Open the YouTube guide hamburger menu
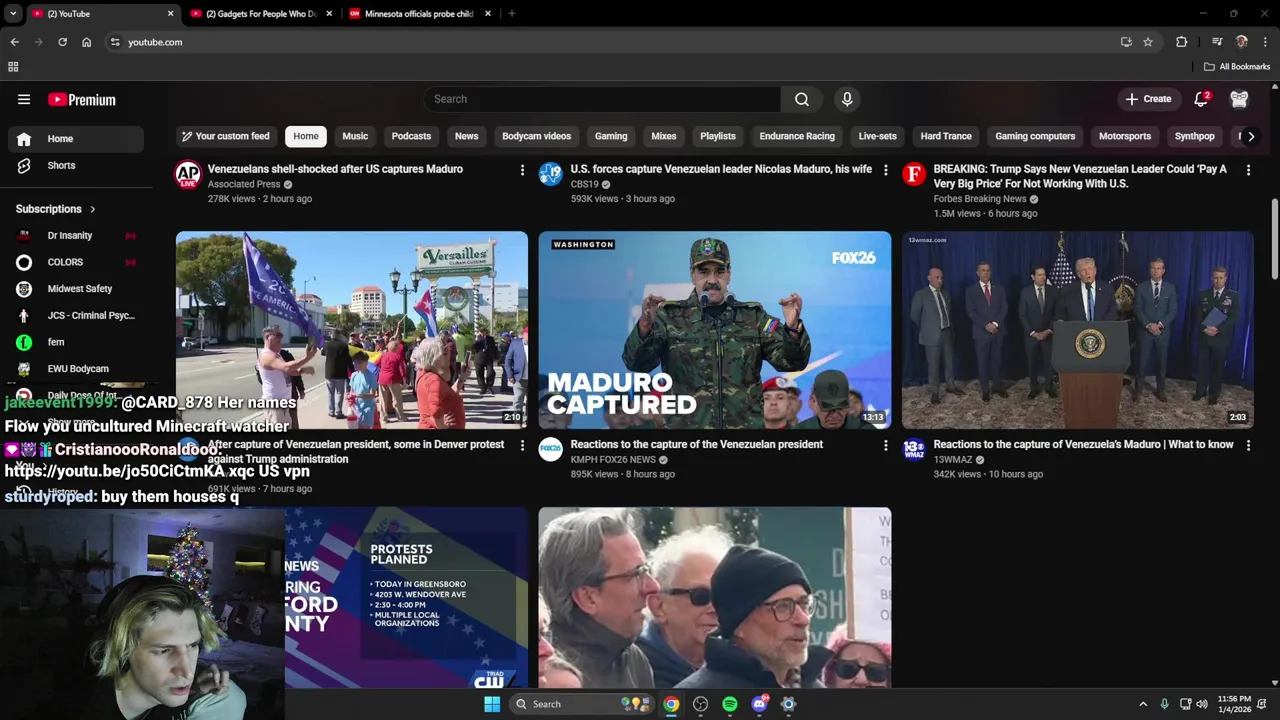 [x=24, y=99]
